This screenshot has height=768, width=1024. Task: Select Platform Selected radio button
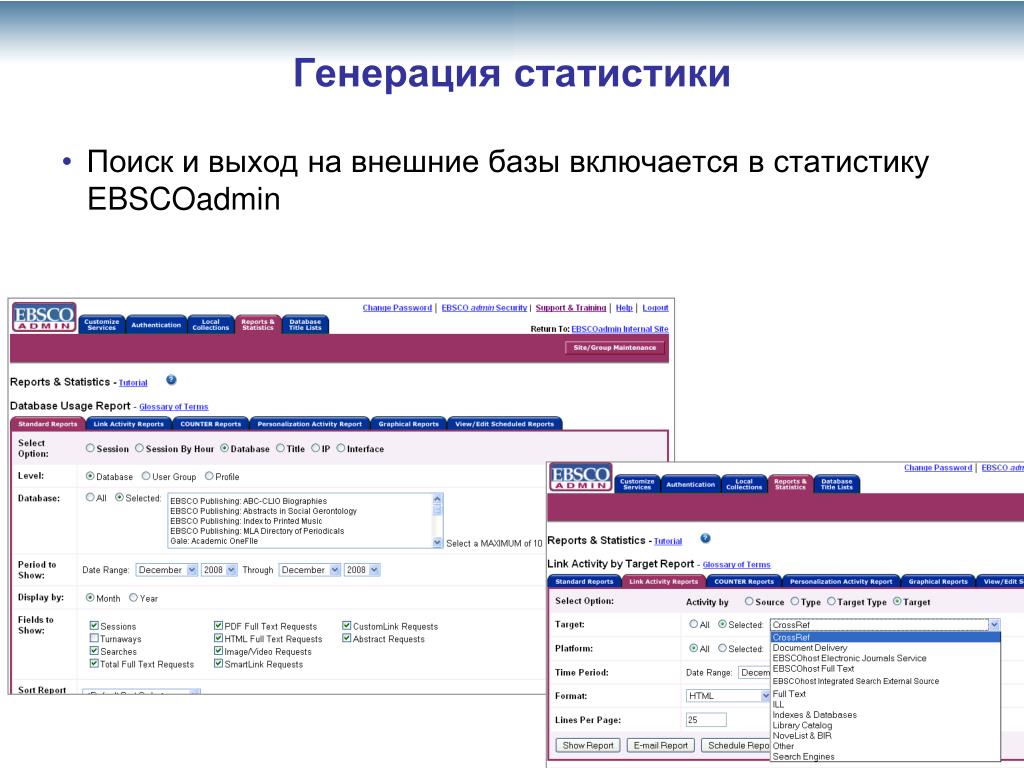[722, 648]
